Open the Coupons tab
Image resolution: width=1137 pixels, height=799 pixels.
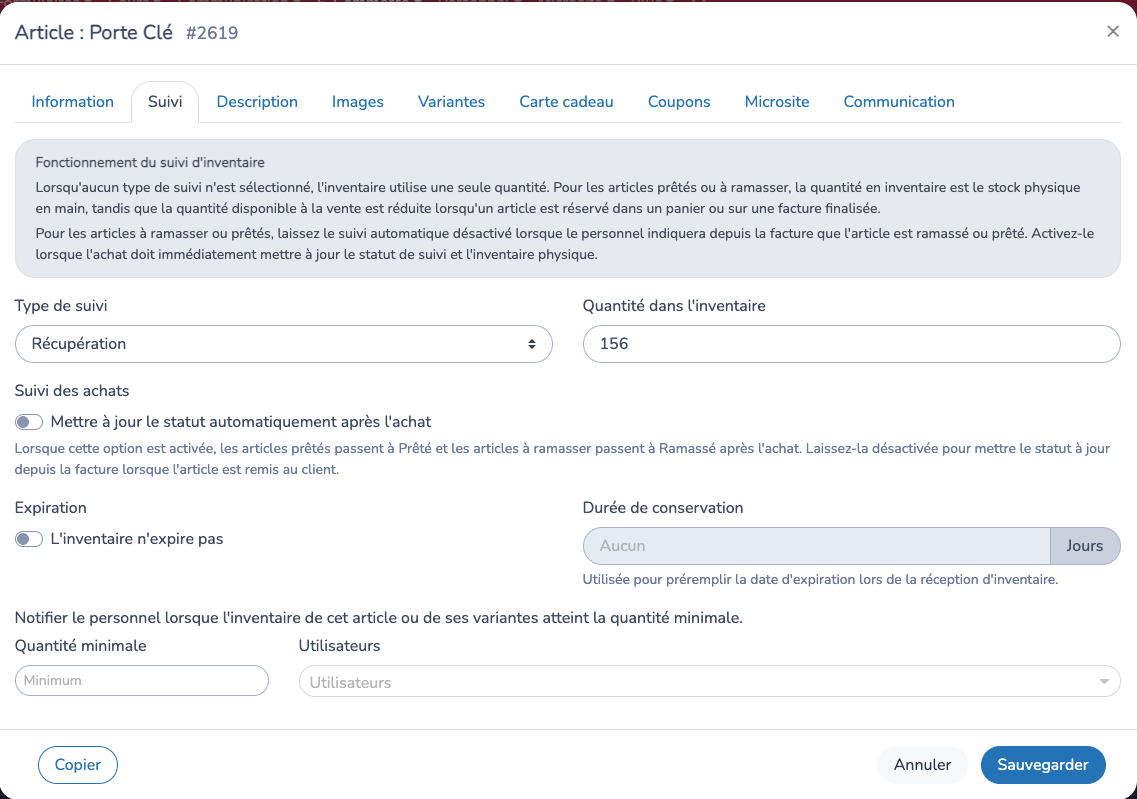[x=679, y=102]
